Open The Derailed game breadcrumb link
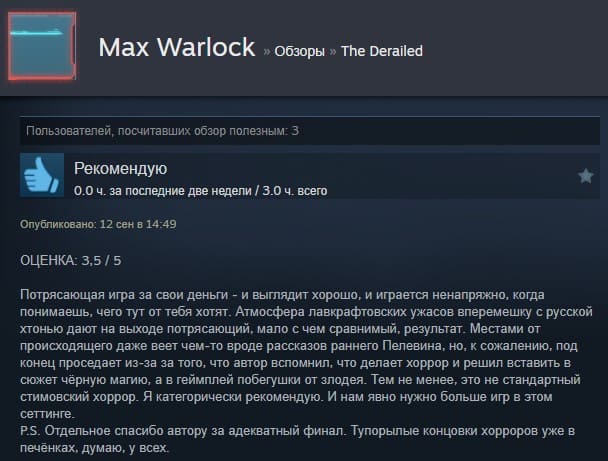The height and width of the screenshot is (461, 608). click(x=382, y=51)
